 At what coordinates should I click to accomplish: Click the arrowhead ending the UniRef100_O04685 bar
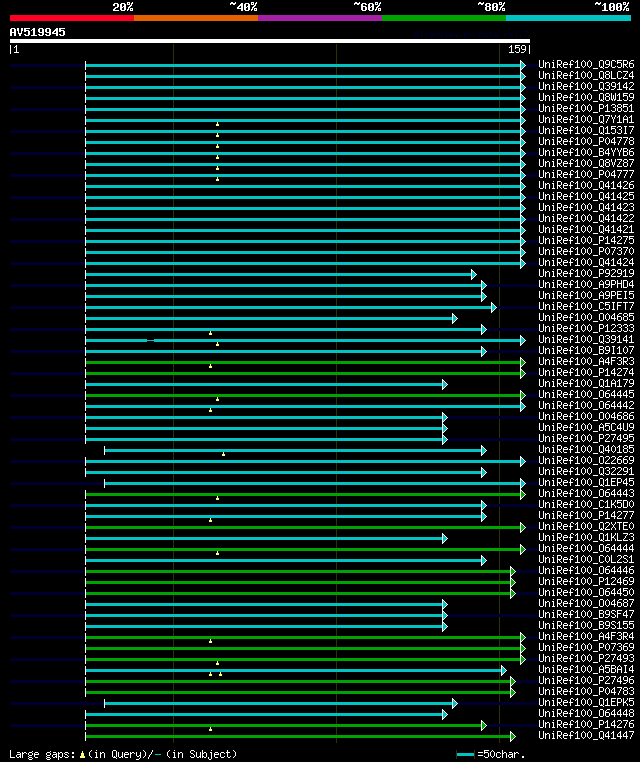click(x=455, y=318)
